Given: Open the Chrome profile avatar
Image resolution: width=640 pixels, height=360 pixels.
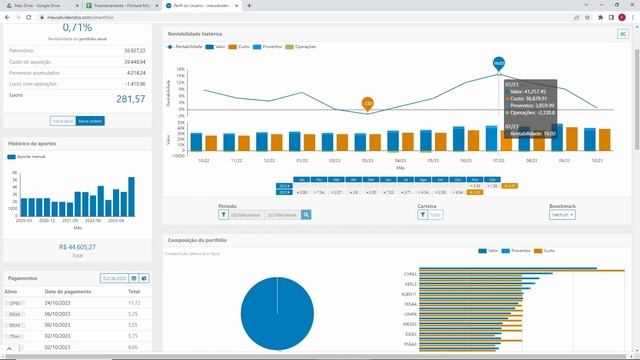Looking at the screenshot, I should pos(622,18).
